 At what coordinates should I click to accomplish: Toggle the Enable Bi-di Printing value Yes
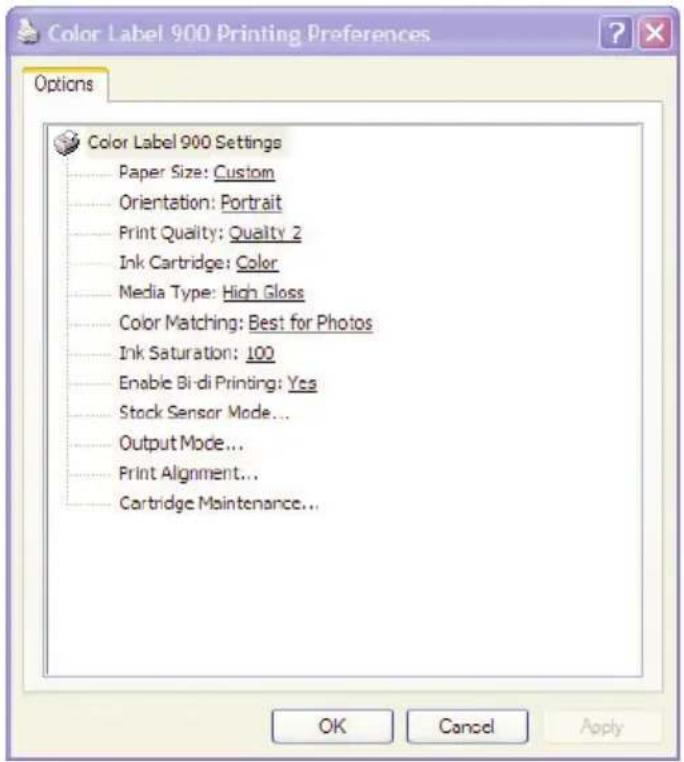[302, 383]
